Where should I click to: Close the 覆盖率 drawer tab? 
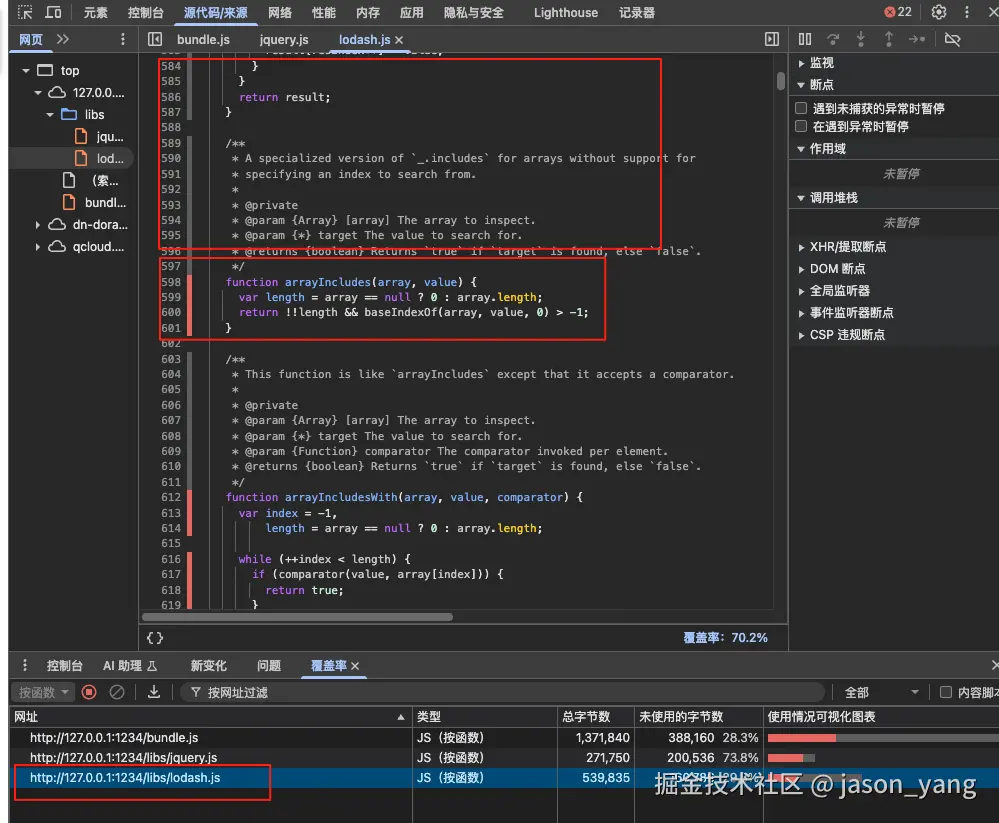[x=355, y=666]
